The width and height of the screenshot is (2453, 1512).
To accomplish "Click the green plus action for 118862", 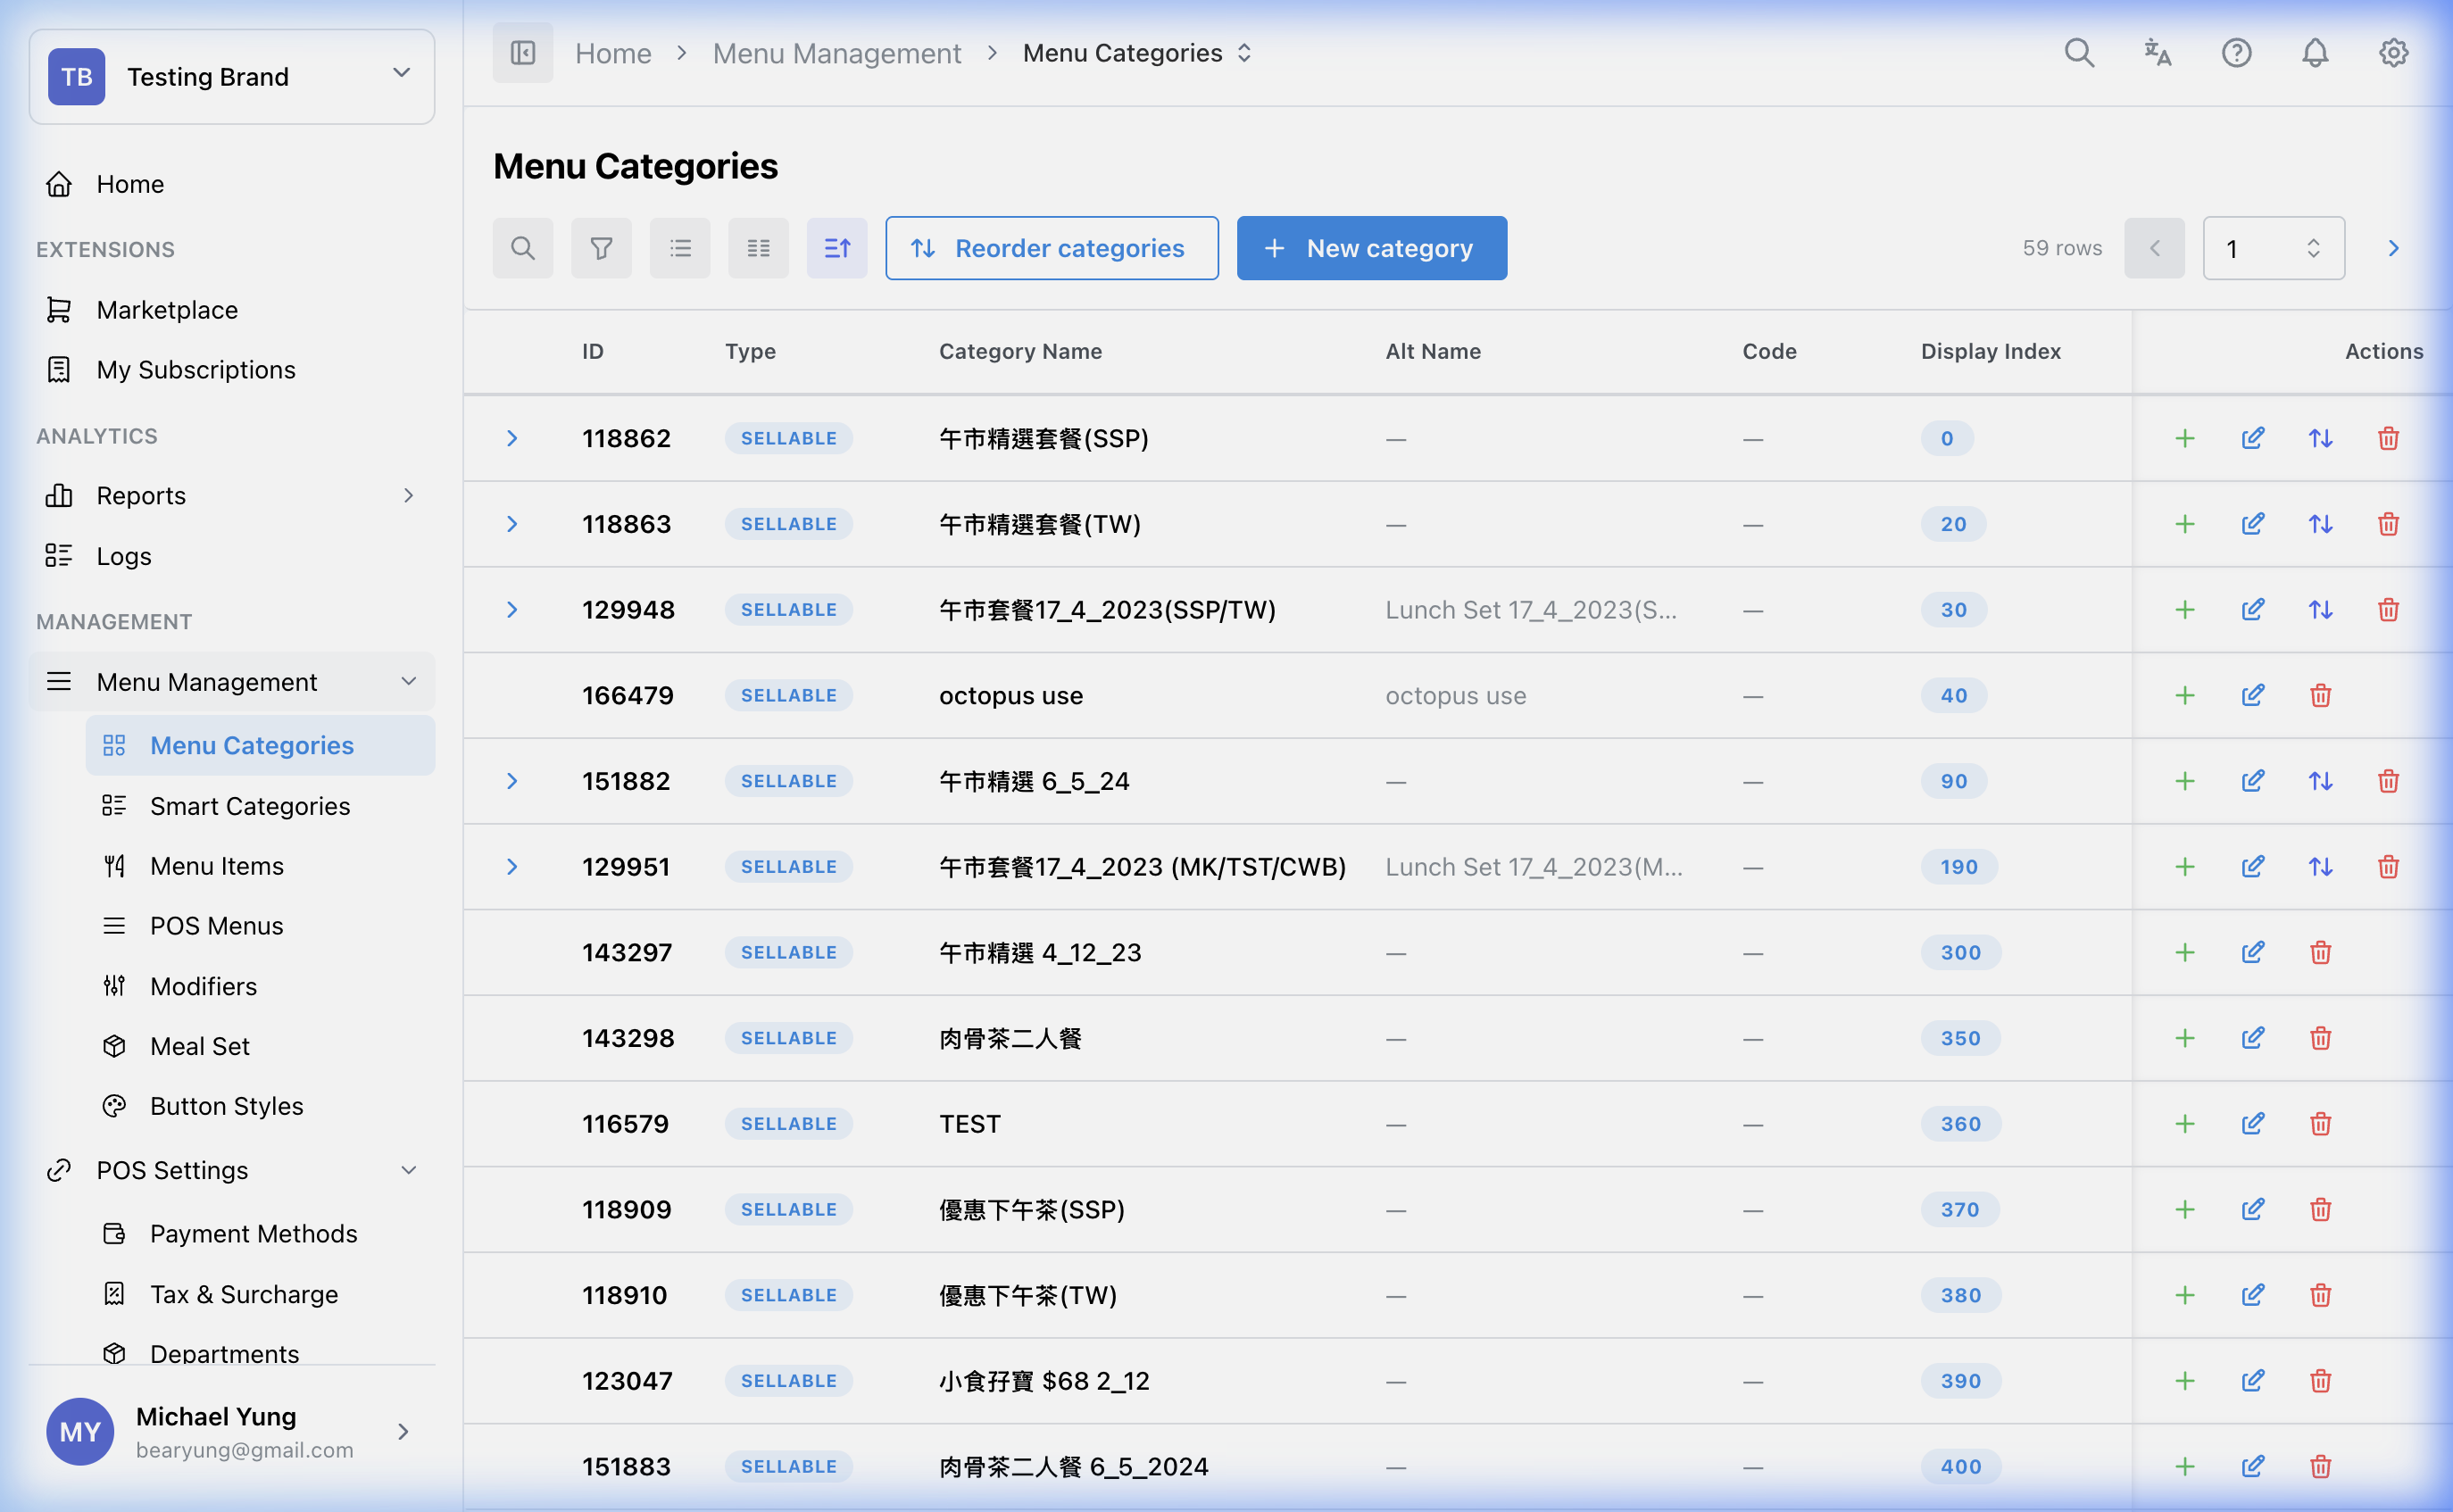I will [x=2185, y=438].
